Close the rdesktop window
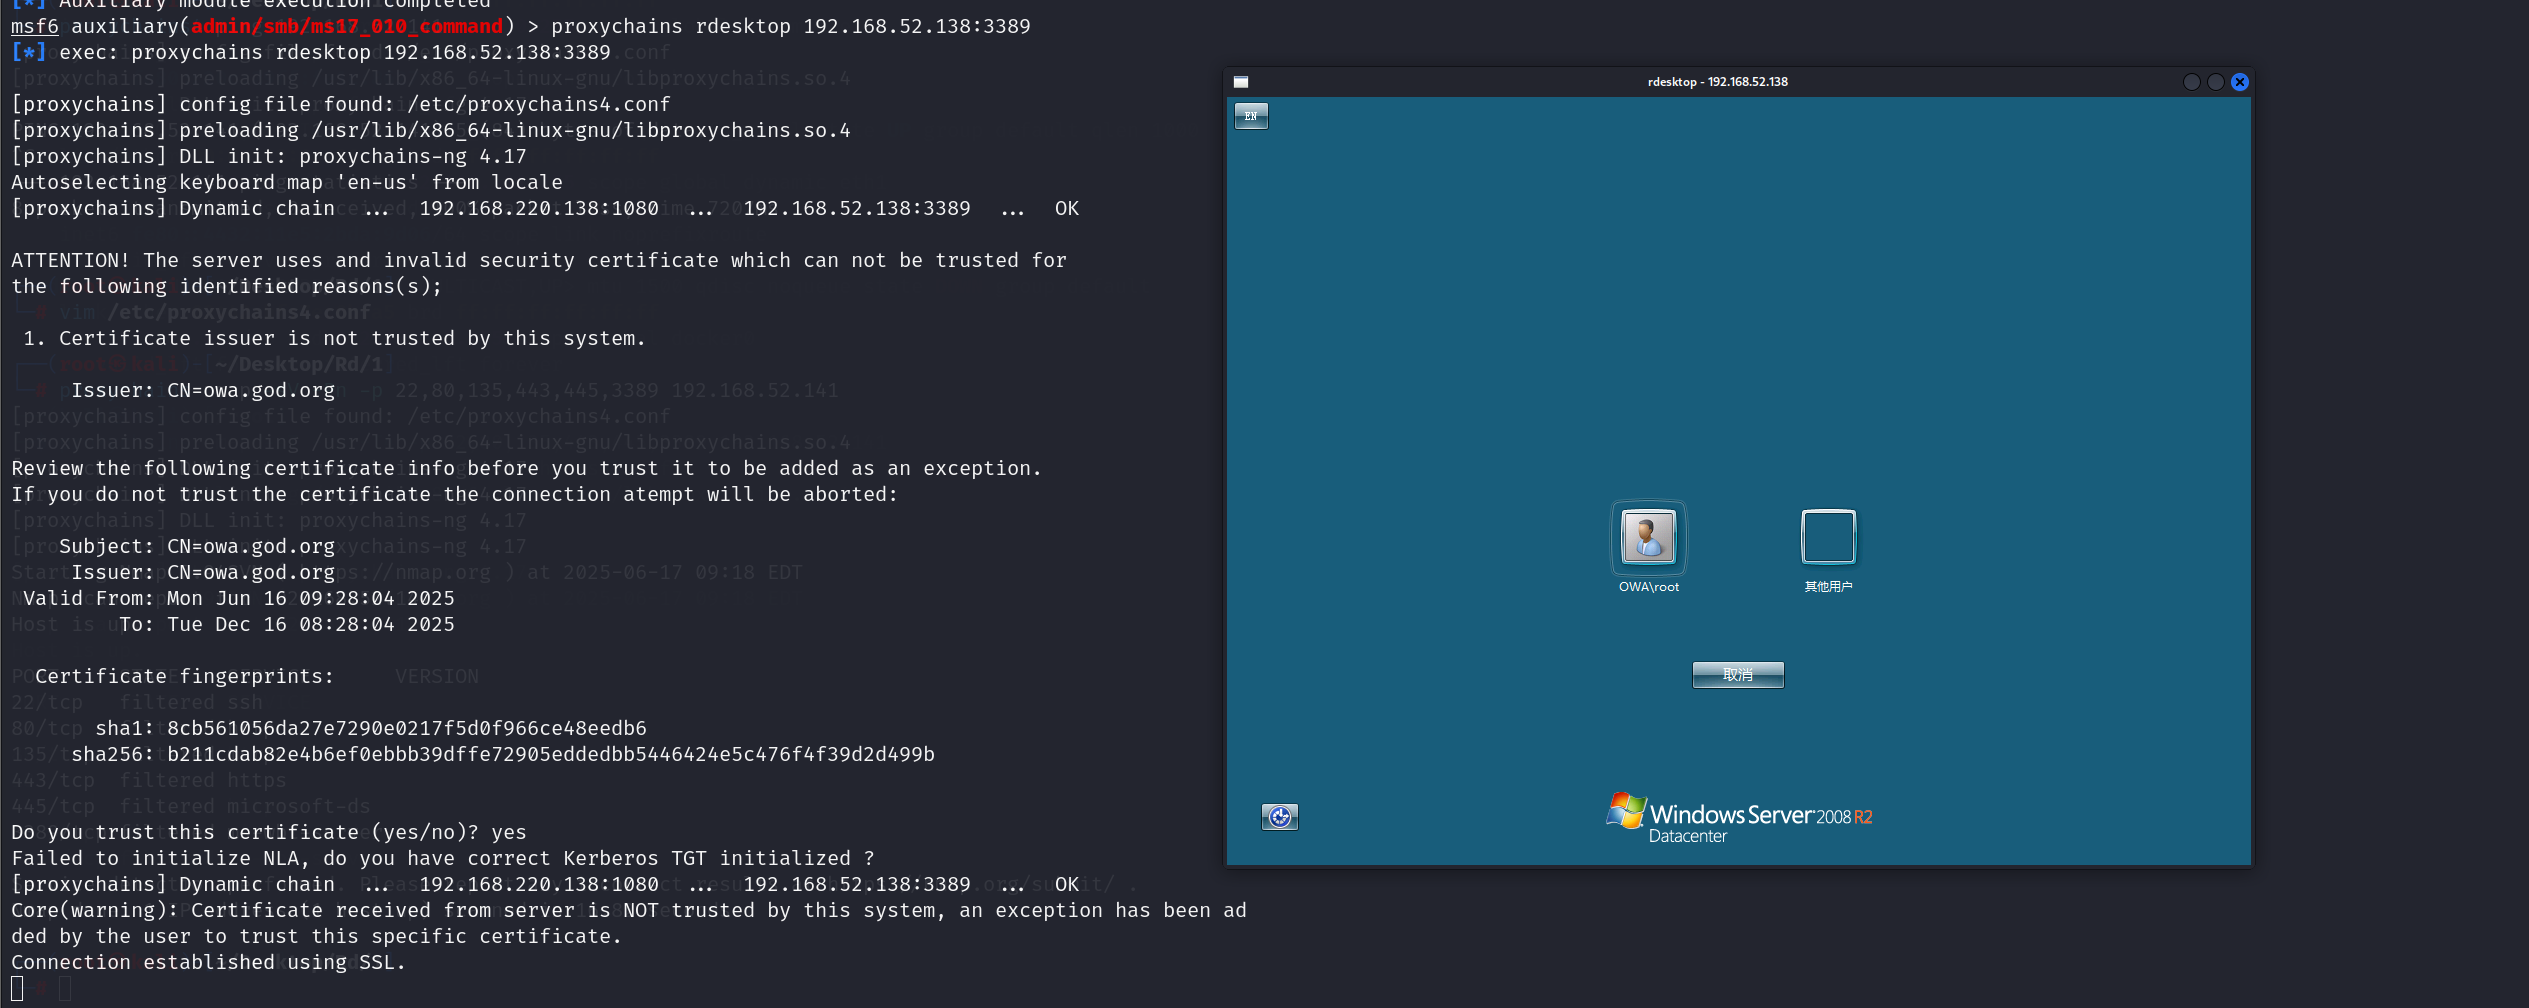 (x=2240, y=82)
